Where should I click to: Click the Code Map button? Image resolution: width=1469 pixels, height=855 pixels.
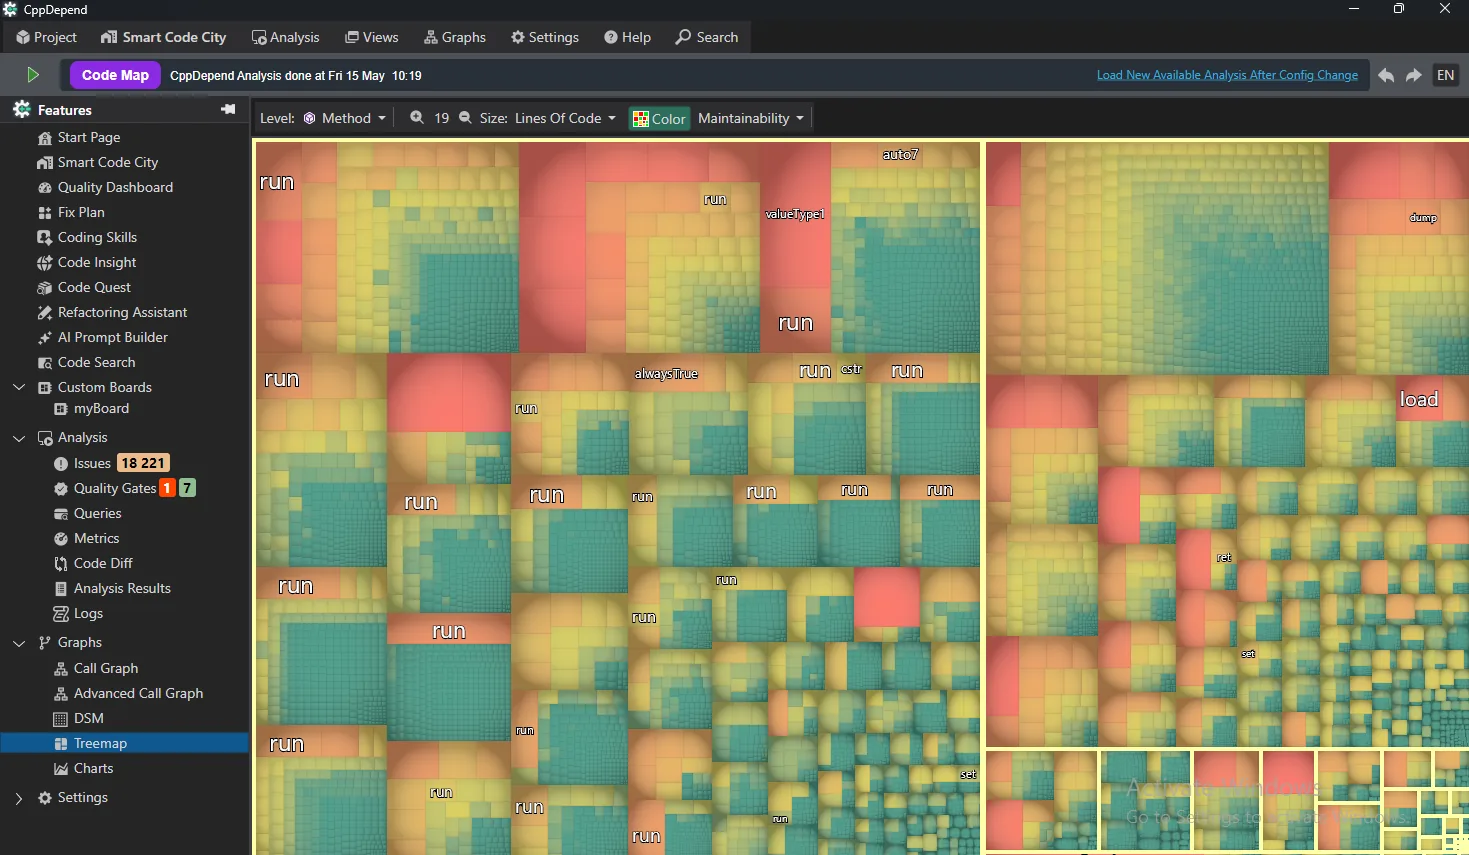point(115,75)
